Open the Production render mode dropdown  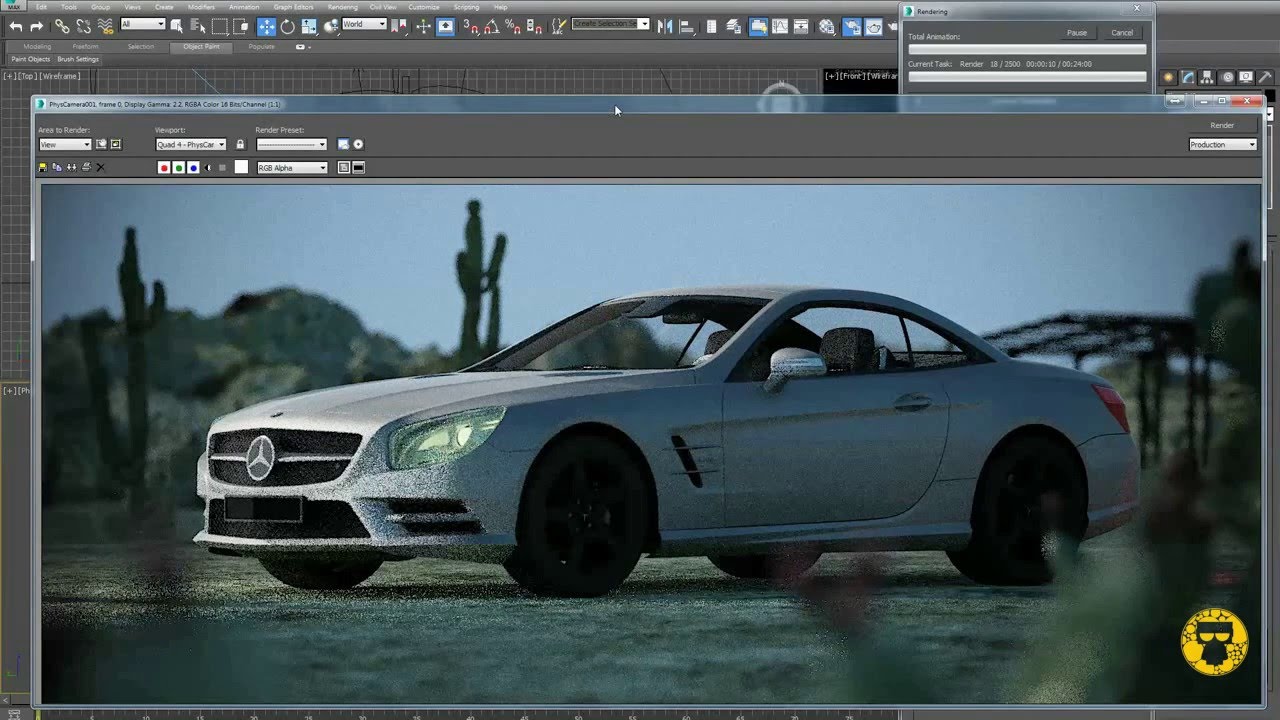point(1223,145)
